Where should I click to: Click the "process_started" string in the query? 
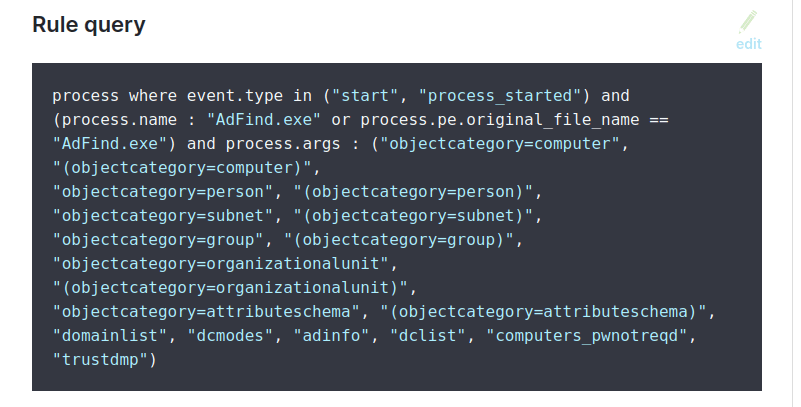[x=495, y=97]
